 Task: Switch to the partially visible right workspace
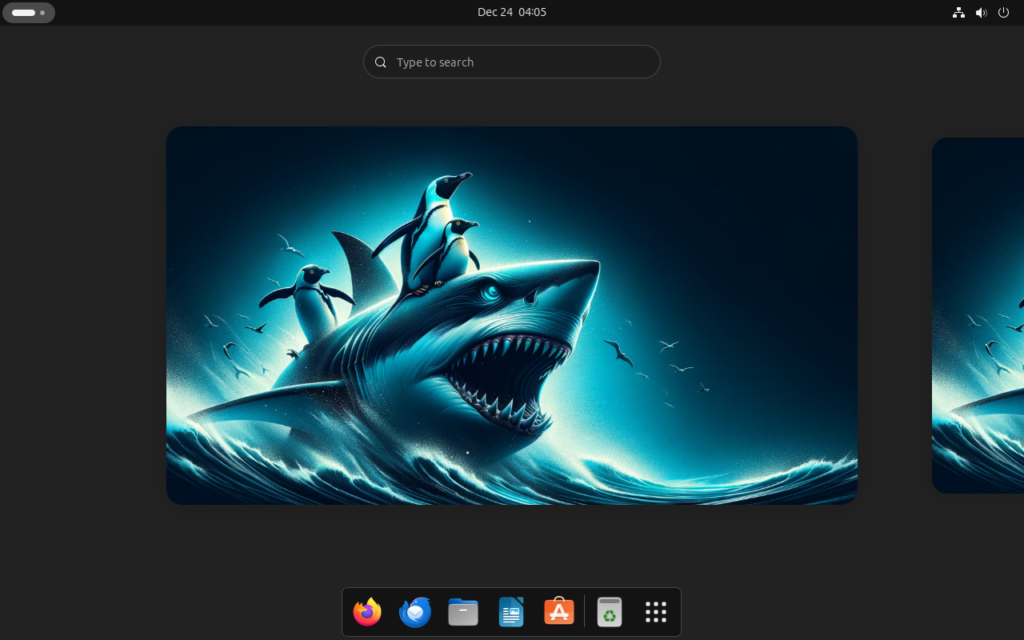pyautogui.click(x=978, y=315)
